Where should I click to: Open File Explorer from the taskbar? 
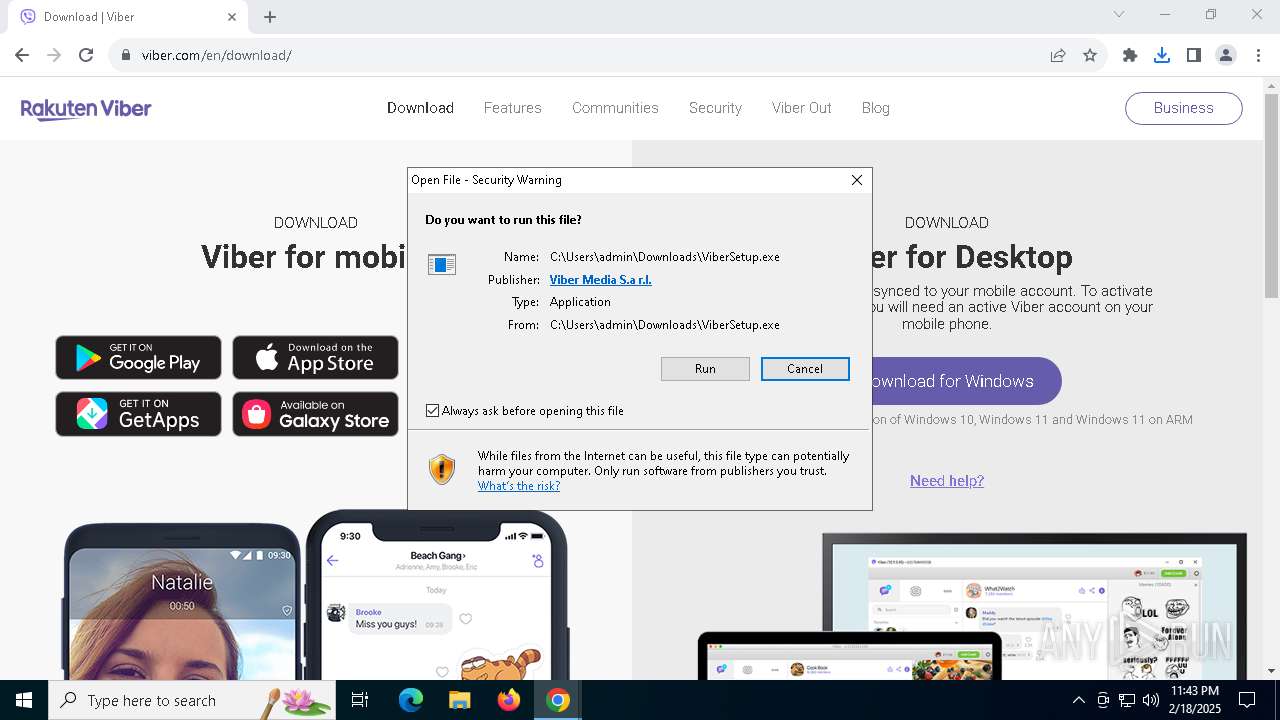pyautogui.click(x=459, y=700)
